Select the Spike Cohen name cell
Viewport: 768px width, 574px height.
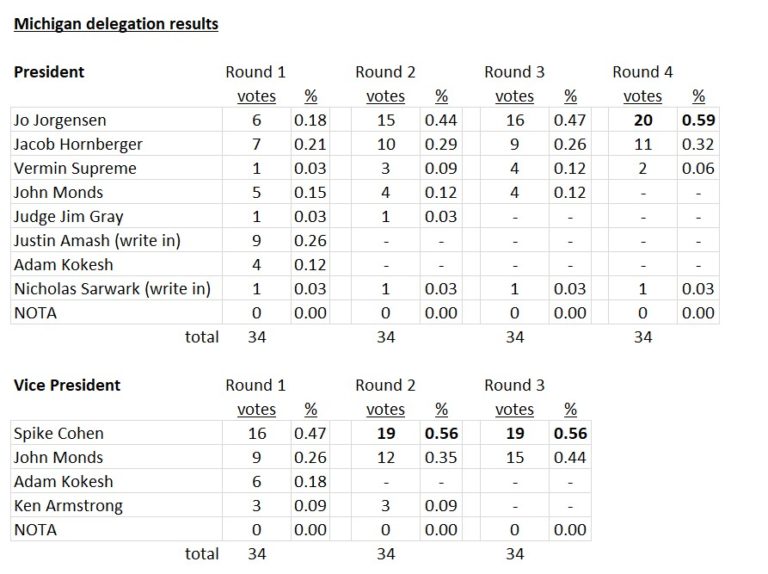point(58,433)
